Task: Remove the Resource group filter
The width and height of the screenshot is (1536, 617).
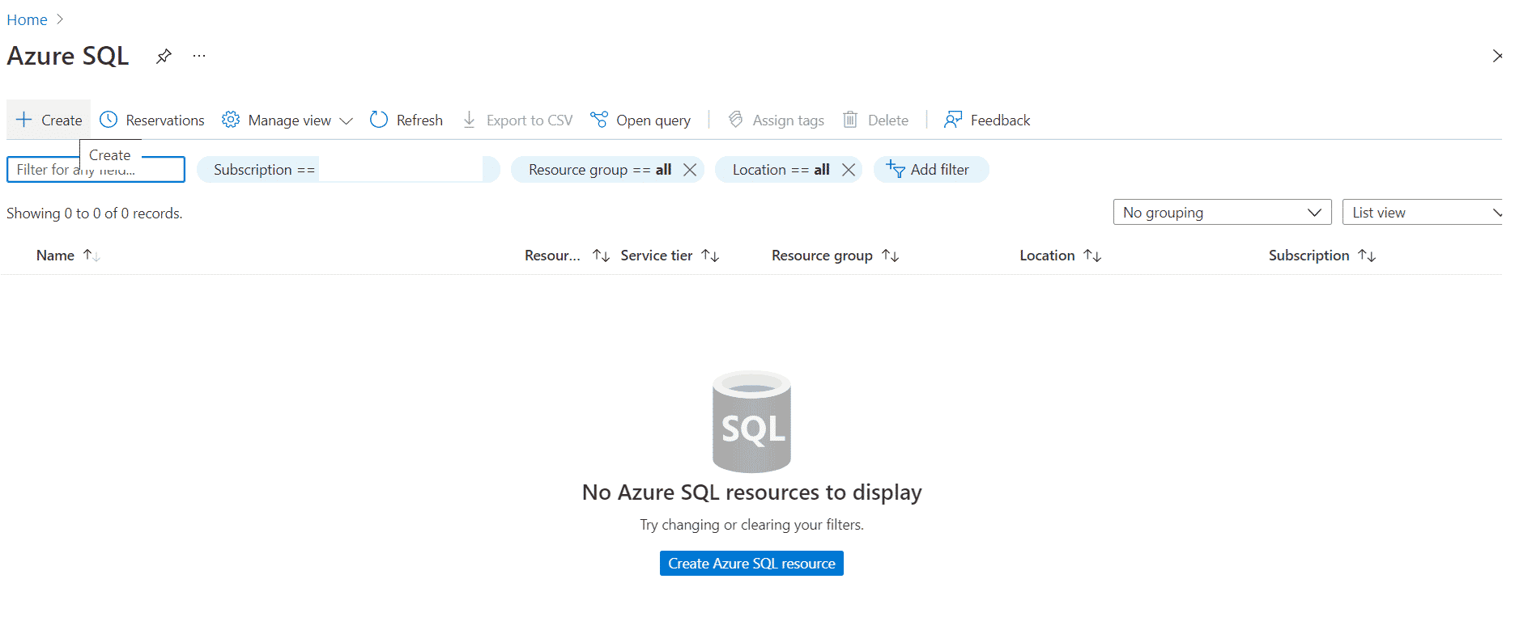Action: pos(689,169)
